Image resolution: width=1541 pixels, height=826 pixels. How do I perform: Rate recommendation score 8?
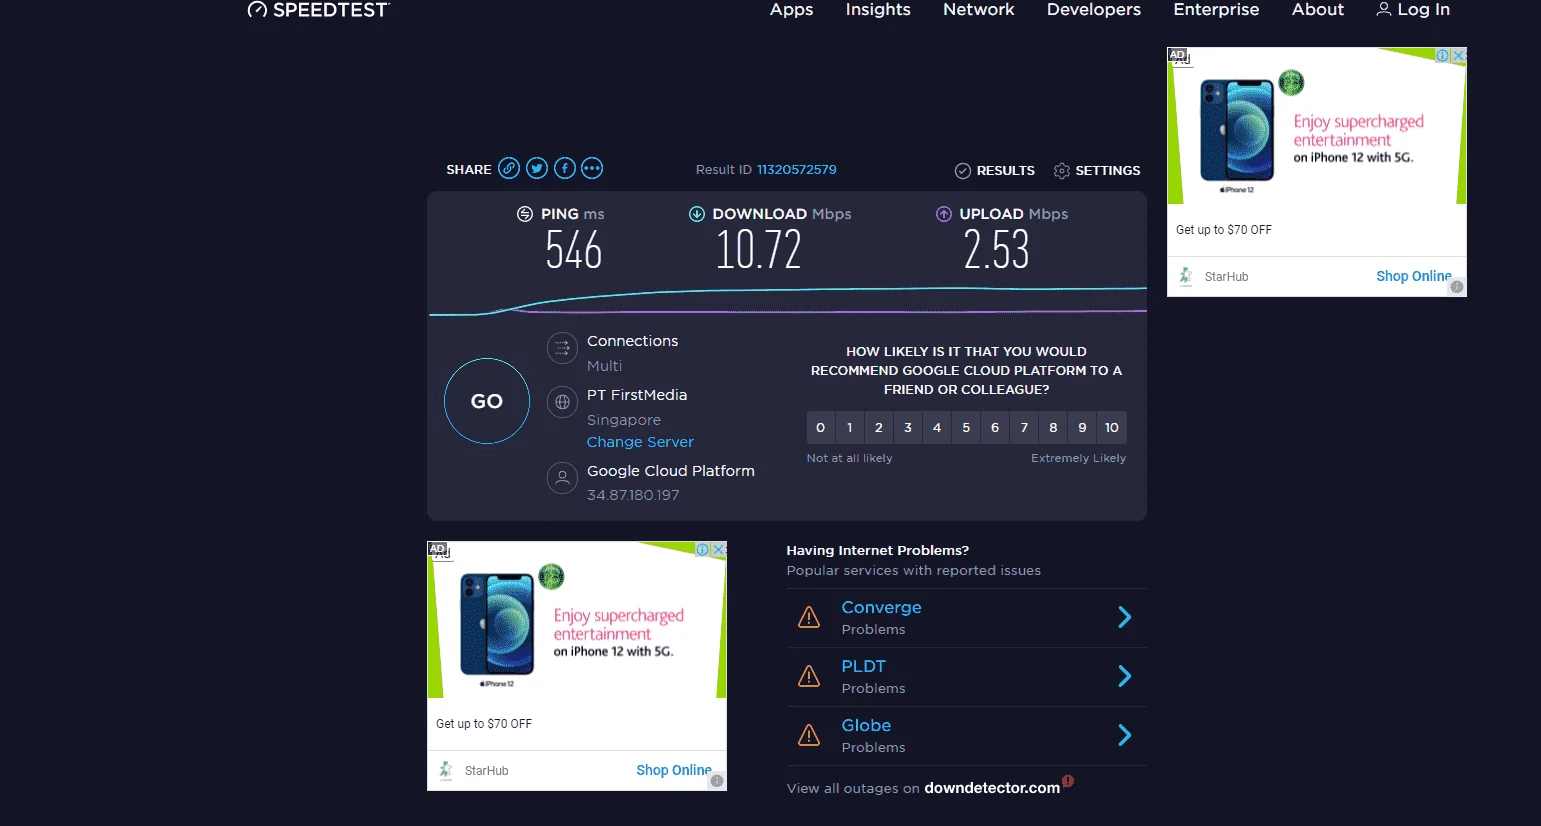click(x=1053, y=427)
